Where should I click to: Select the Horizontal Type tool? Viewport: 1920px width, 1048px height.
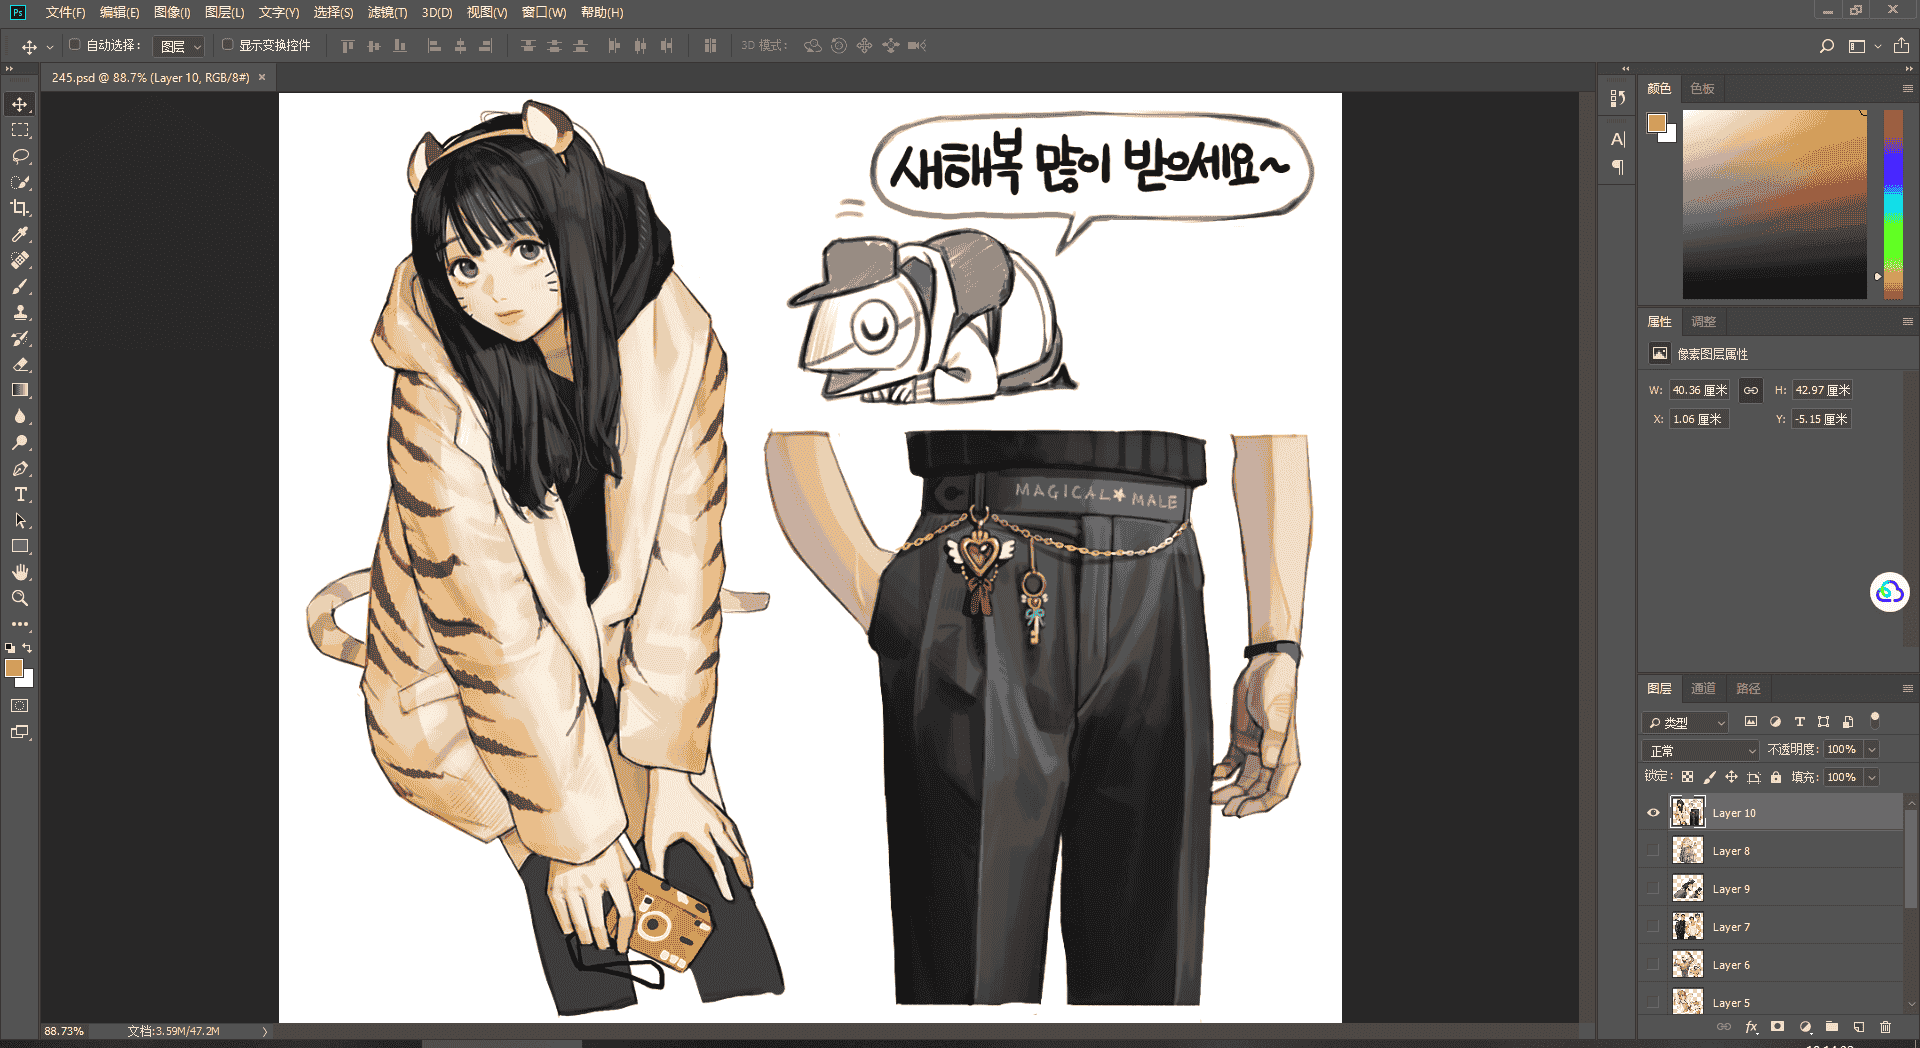coord(20,494)
